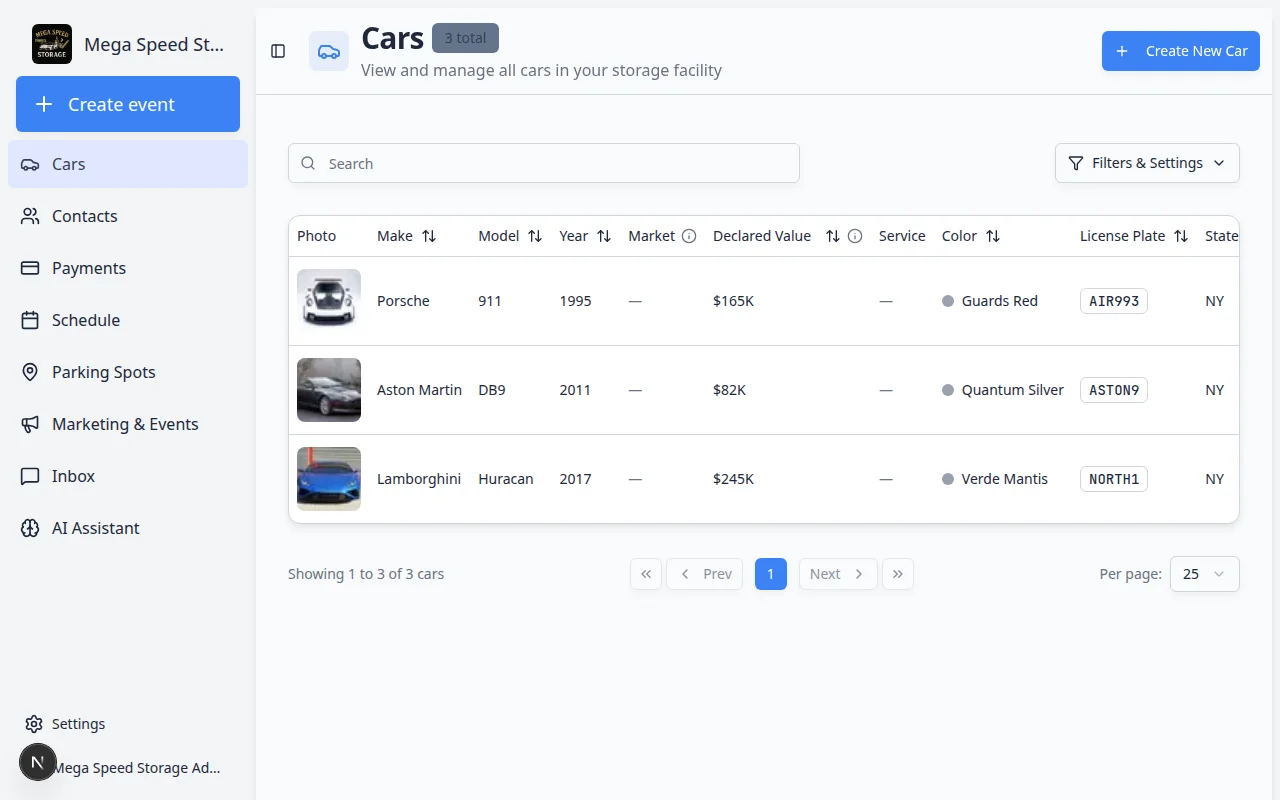This screenshot has height=800, width=1280.
Task: Click the Create event button
Action: [x=128, y=104]
